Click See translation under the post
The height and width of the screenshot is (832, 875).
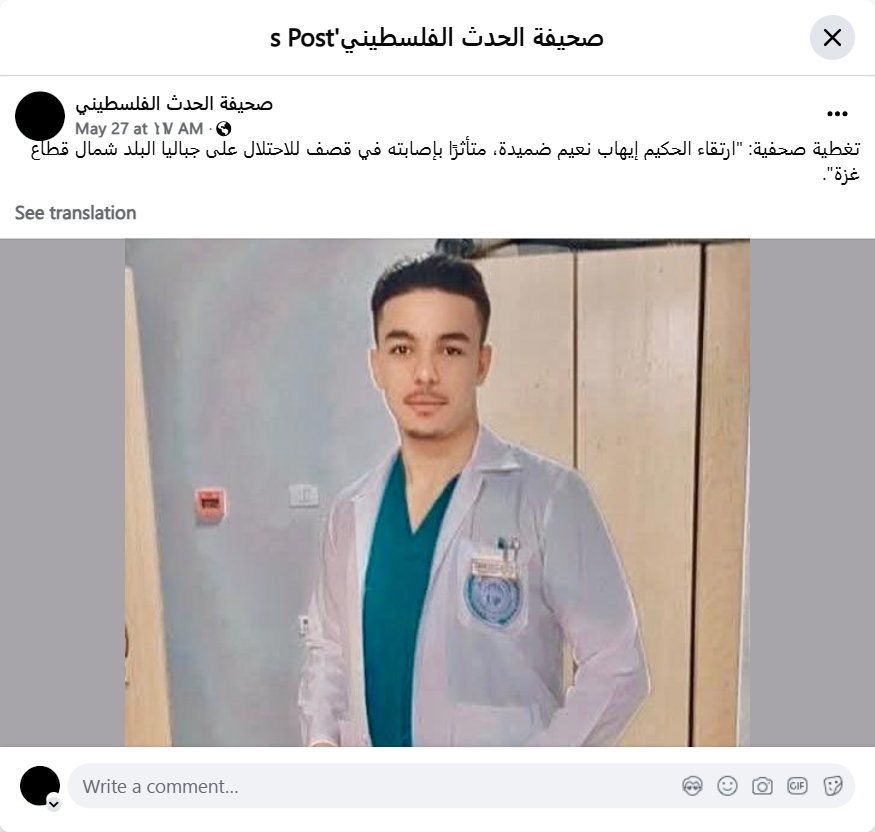pos(75,213)
